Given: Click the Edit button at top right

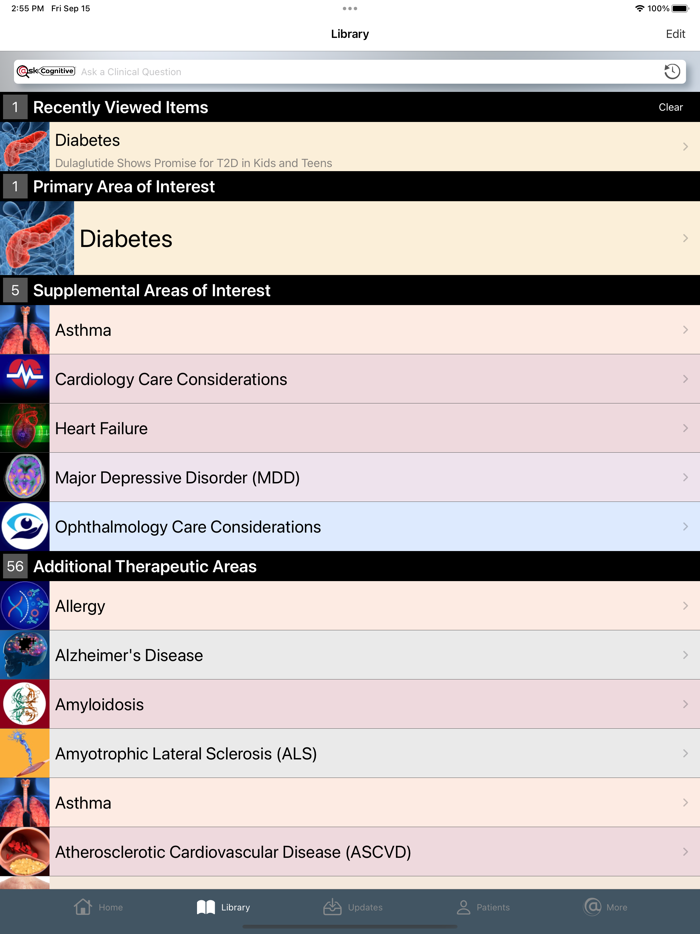Looking at the screenshot, I should 675,33.
